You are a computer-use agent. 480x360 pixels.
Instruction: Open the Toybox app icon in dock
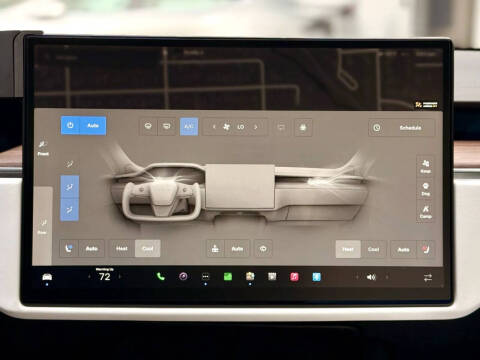point(250,276)
